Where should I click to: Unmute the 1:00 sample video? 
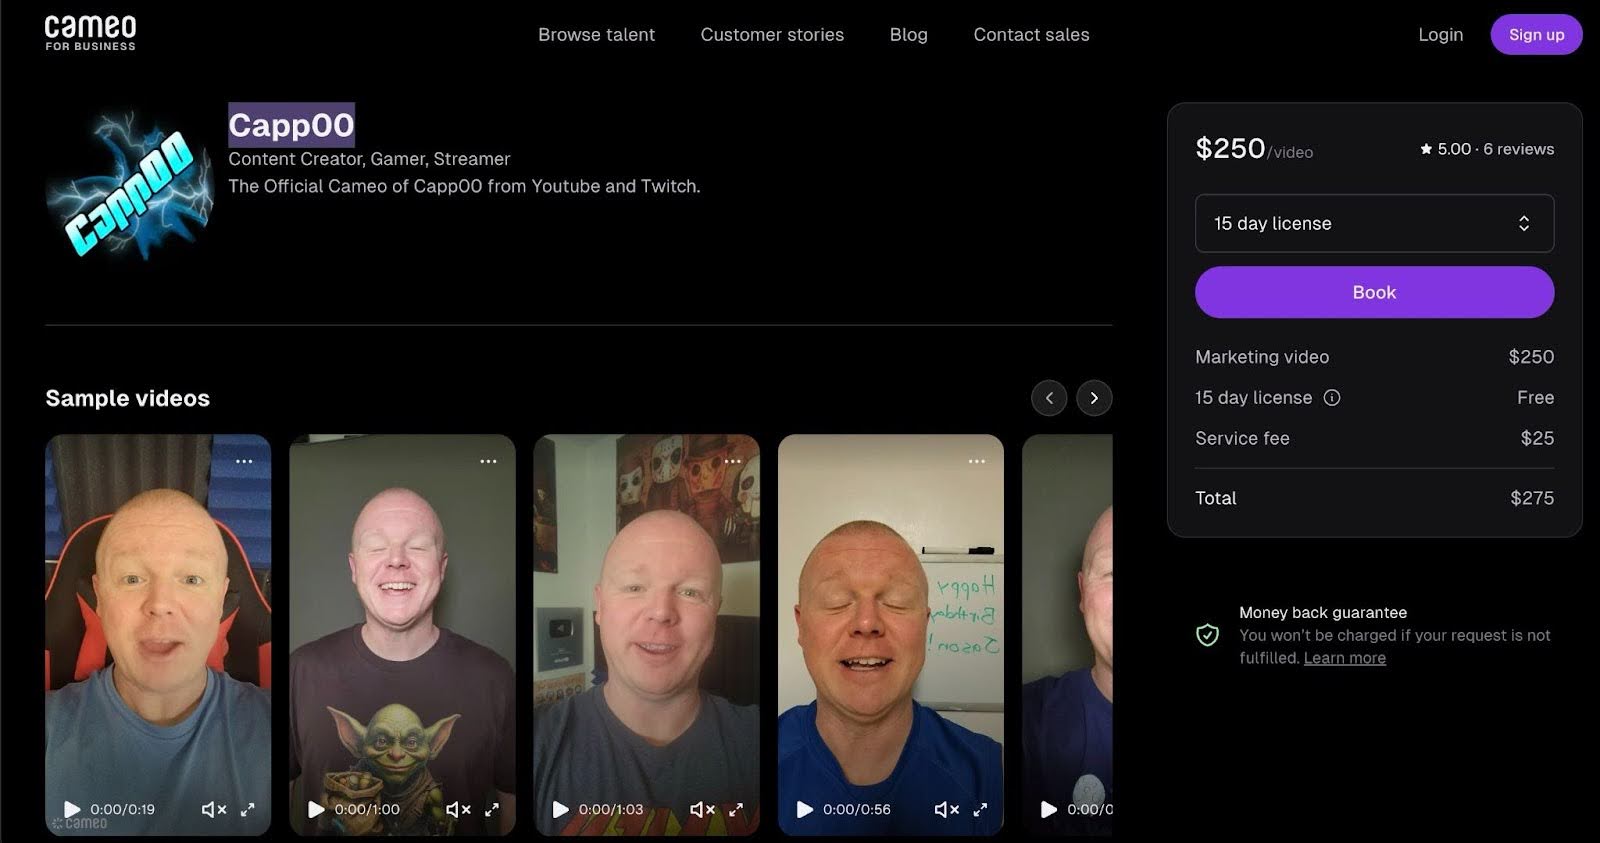coord(458,809)
